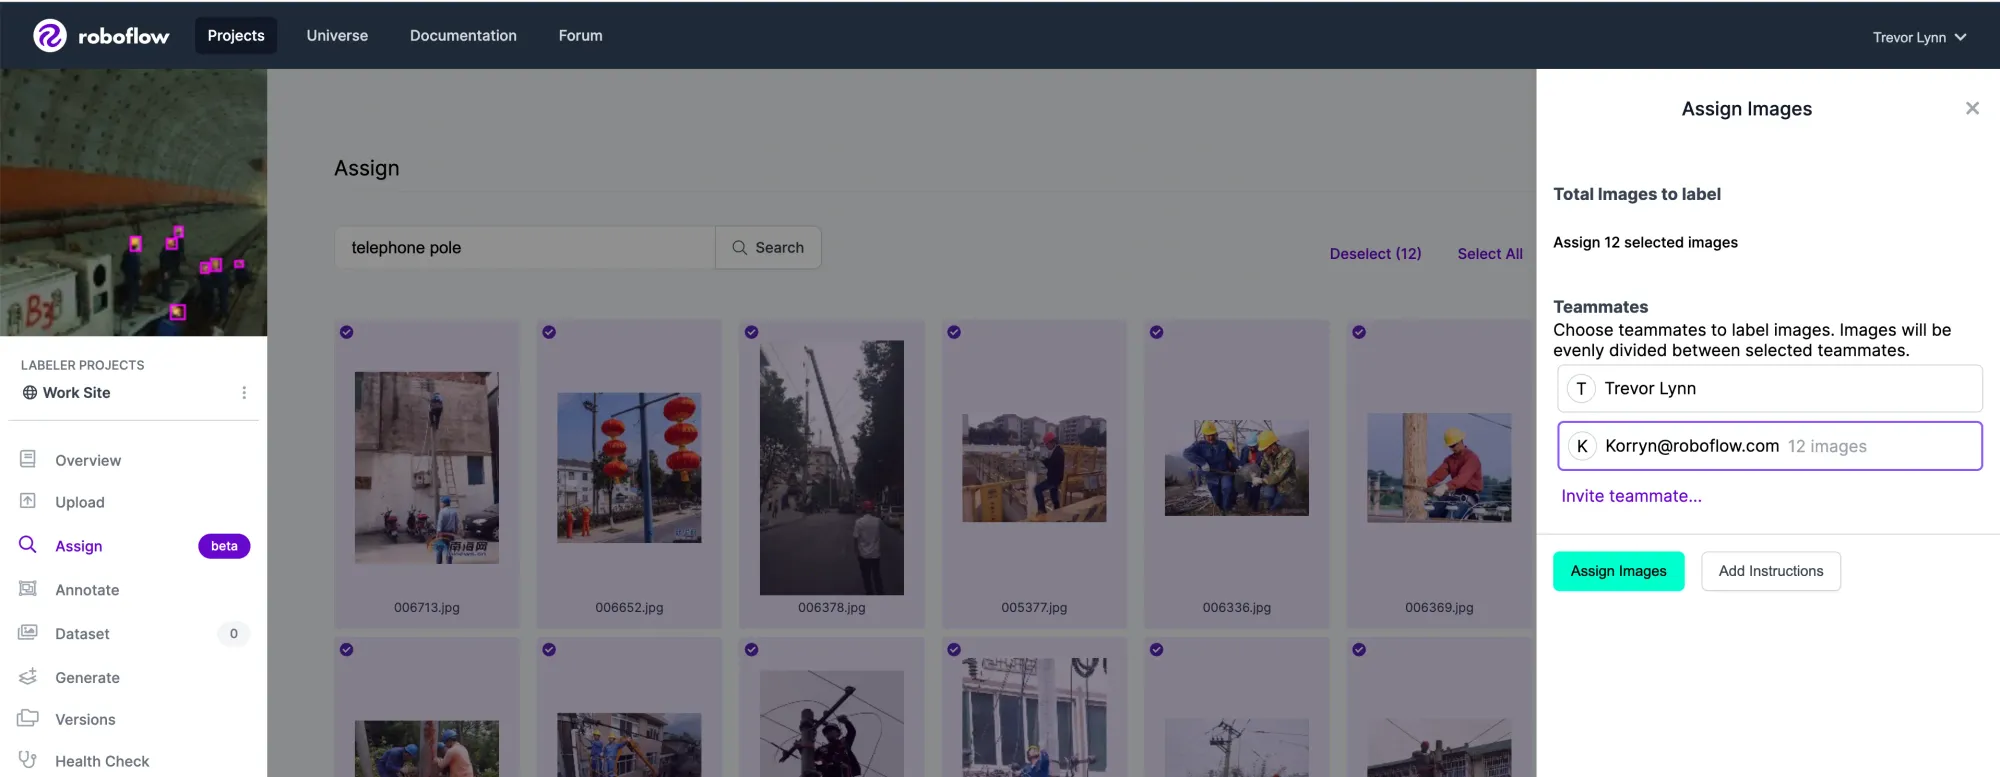Click the Search button
The width and height of the screenshot is (2000, 777).
click(768, 247)
